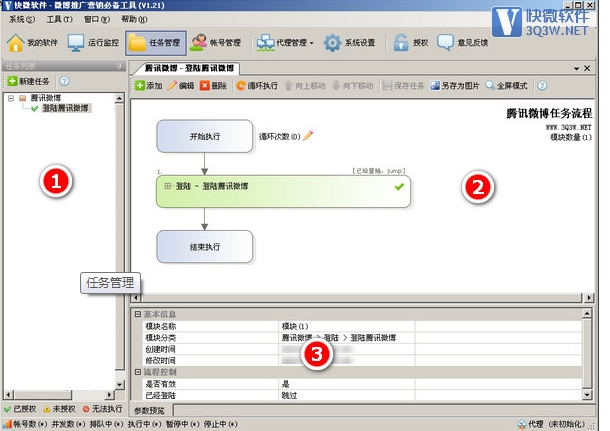This screenshot has width=610, height=431.
Task: Open 运行监控 monitor view
Action: 76,43
